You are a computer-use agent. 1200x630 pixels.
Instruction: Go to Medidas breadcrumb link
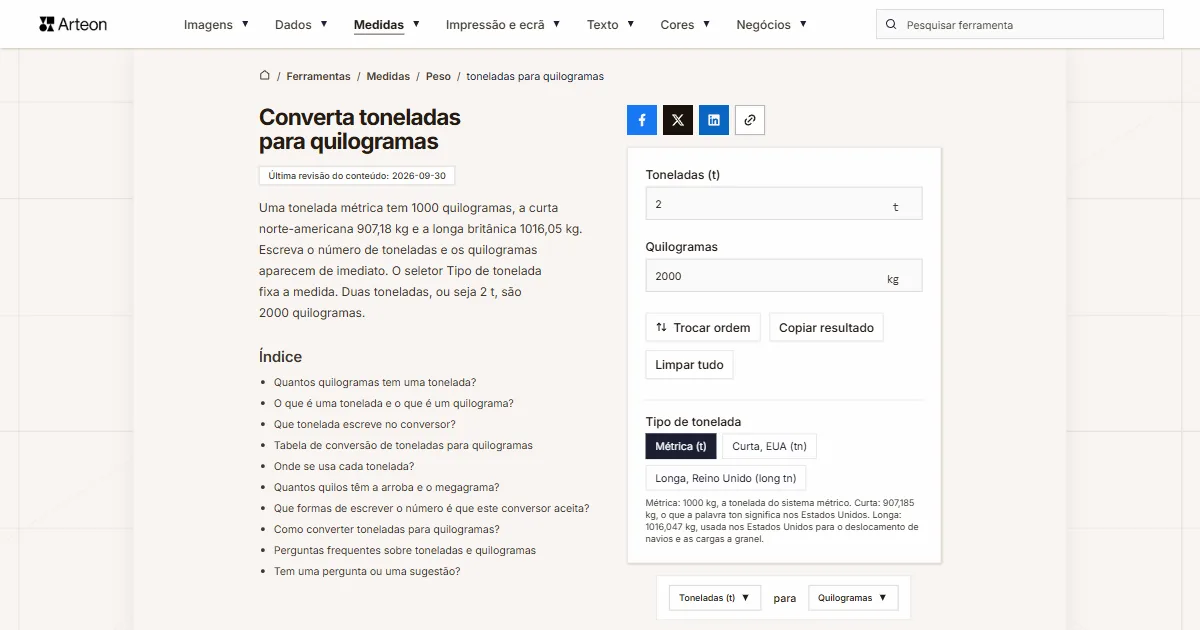[388, 76]
